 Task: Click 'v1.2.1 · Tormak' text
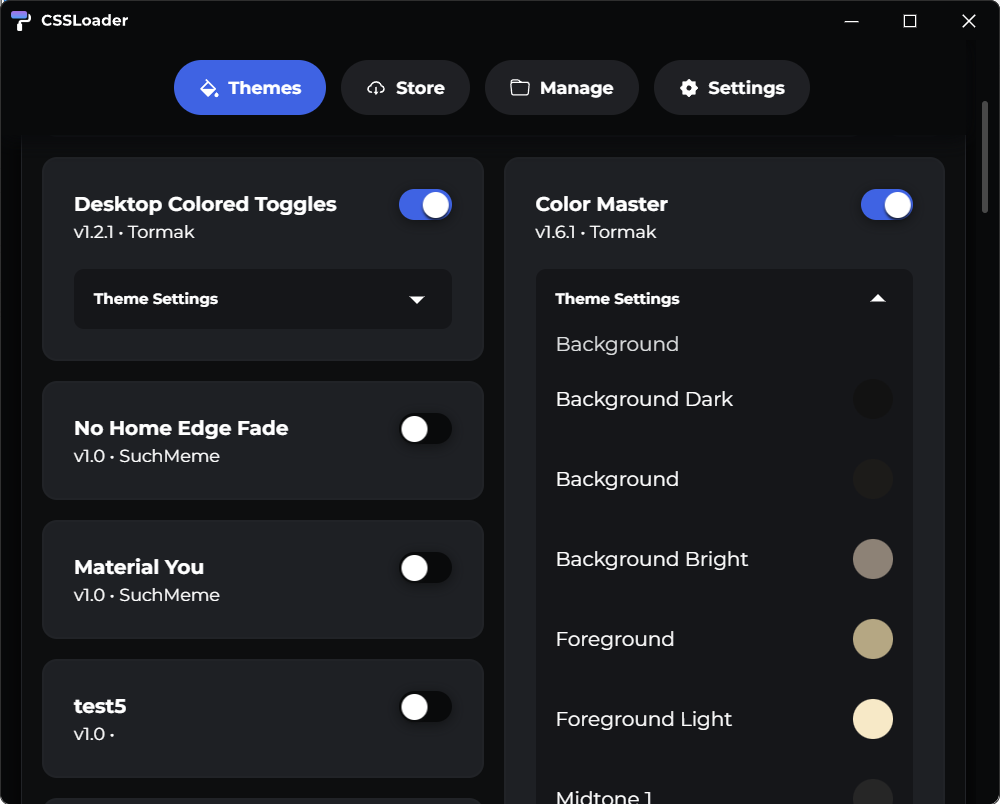134,232
